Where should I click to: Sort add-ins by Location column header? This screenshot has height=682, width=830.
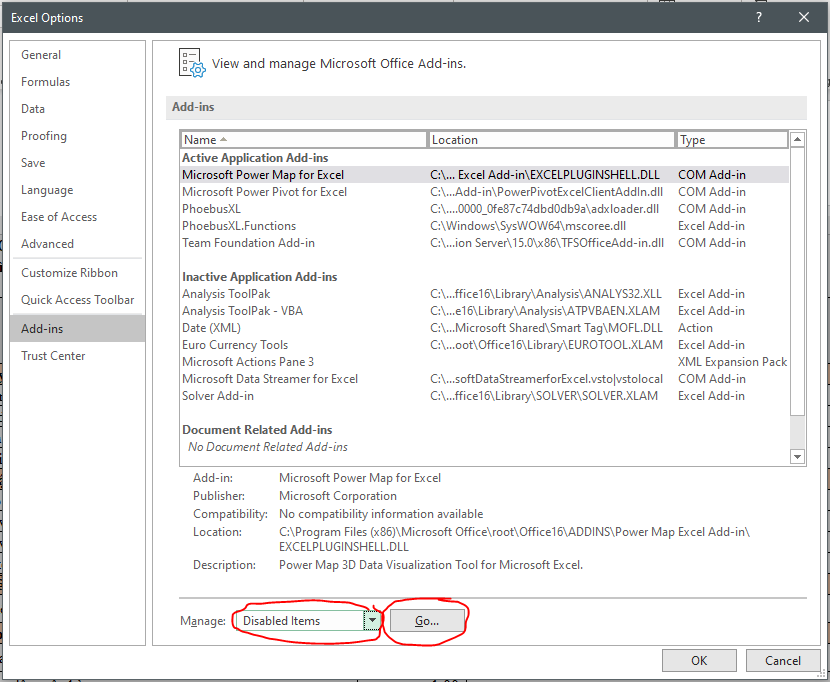tap(550, 140)
